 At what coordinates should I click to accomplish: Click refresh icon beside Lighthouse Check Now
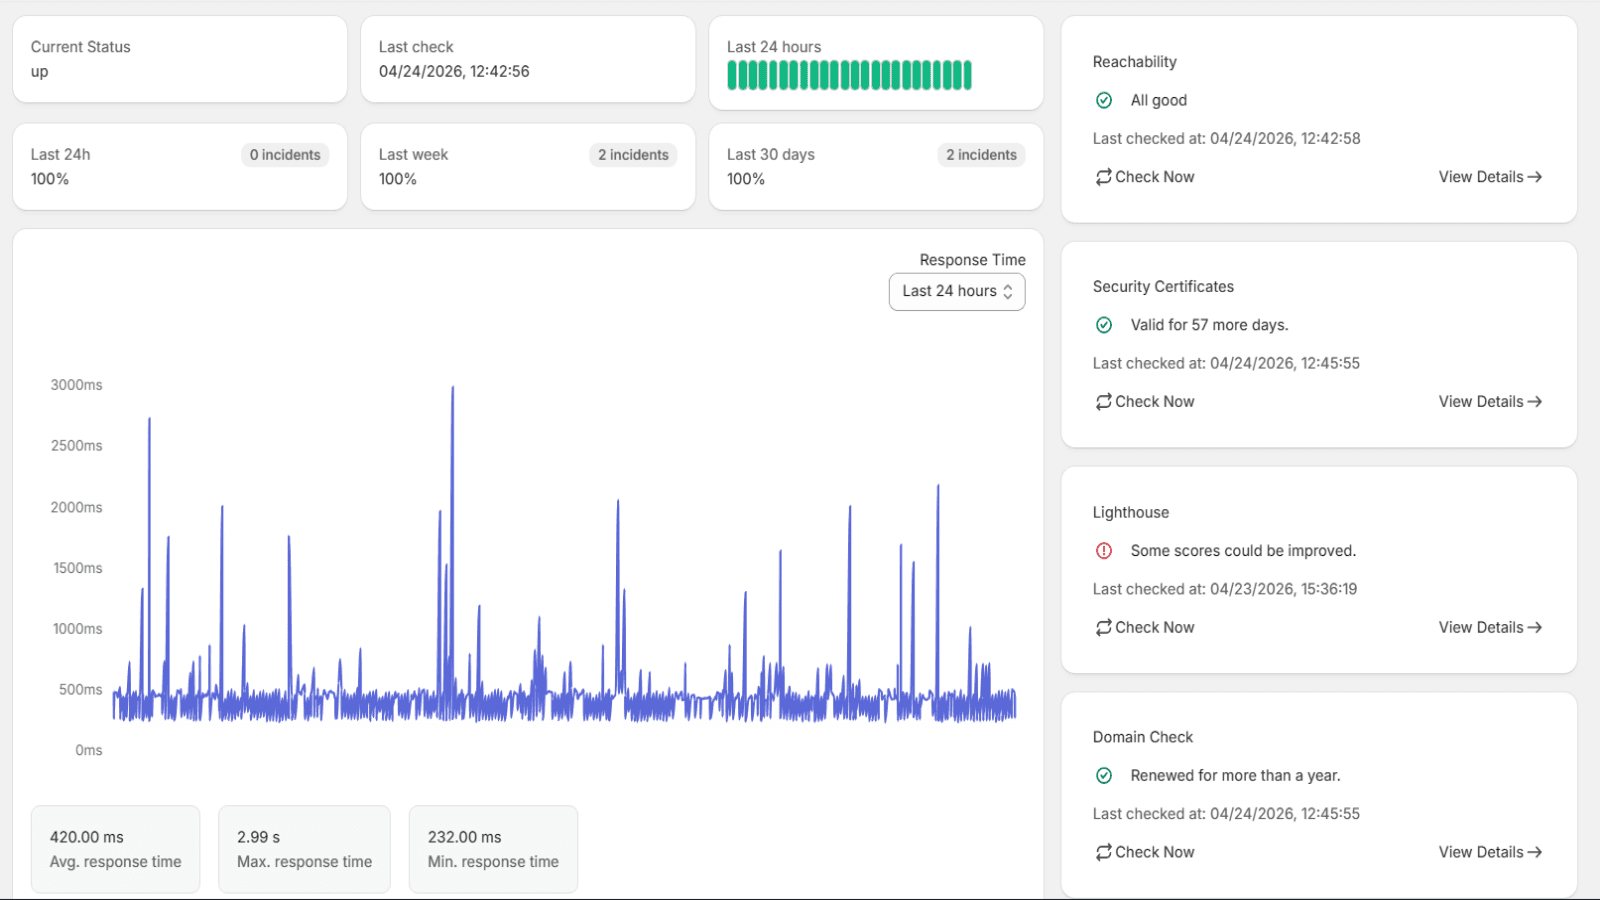click(x=1104, y=628)
